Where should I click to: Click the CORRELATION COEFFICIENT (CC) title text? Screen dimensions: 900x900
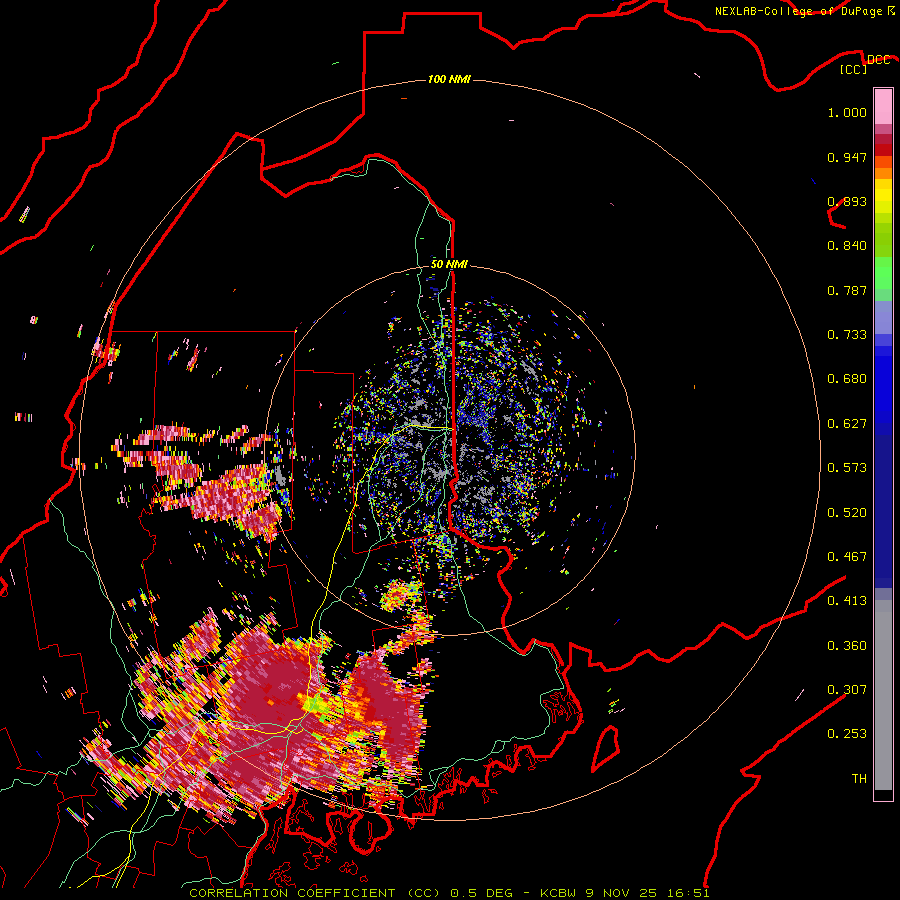tap(315, 893)
